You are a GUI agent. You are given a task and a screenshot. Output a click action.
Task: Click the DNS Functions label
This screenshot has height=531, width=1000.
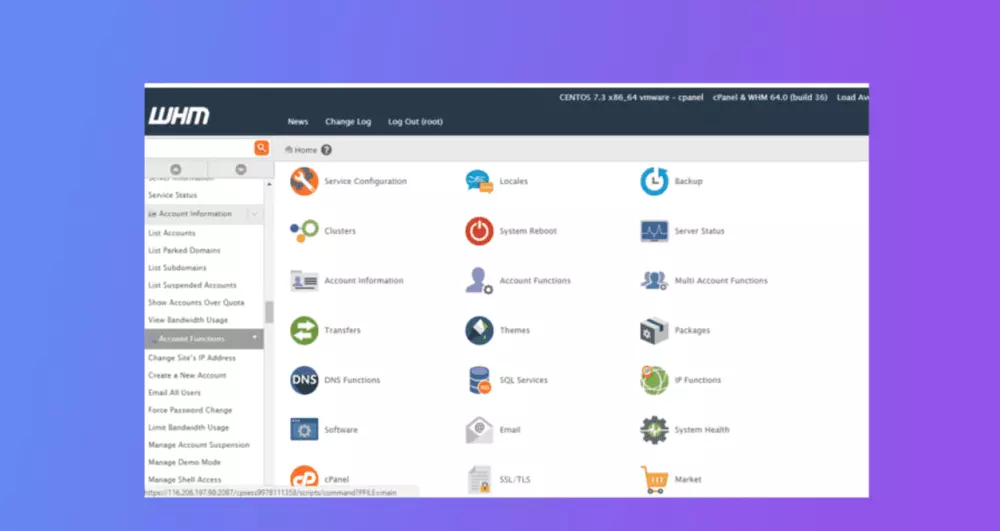352,380
